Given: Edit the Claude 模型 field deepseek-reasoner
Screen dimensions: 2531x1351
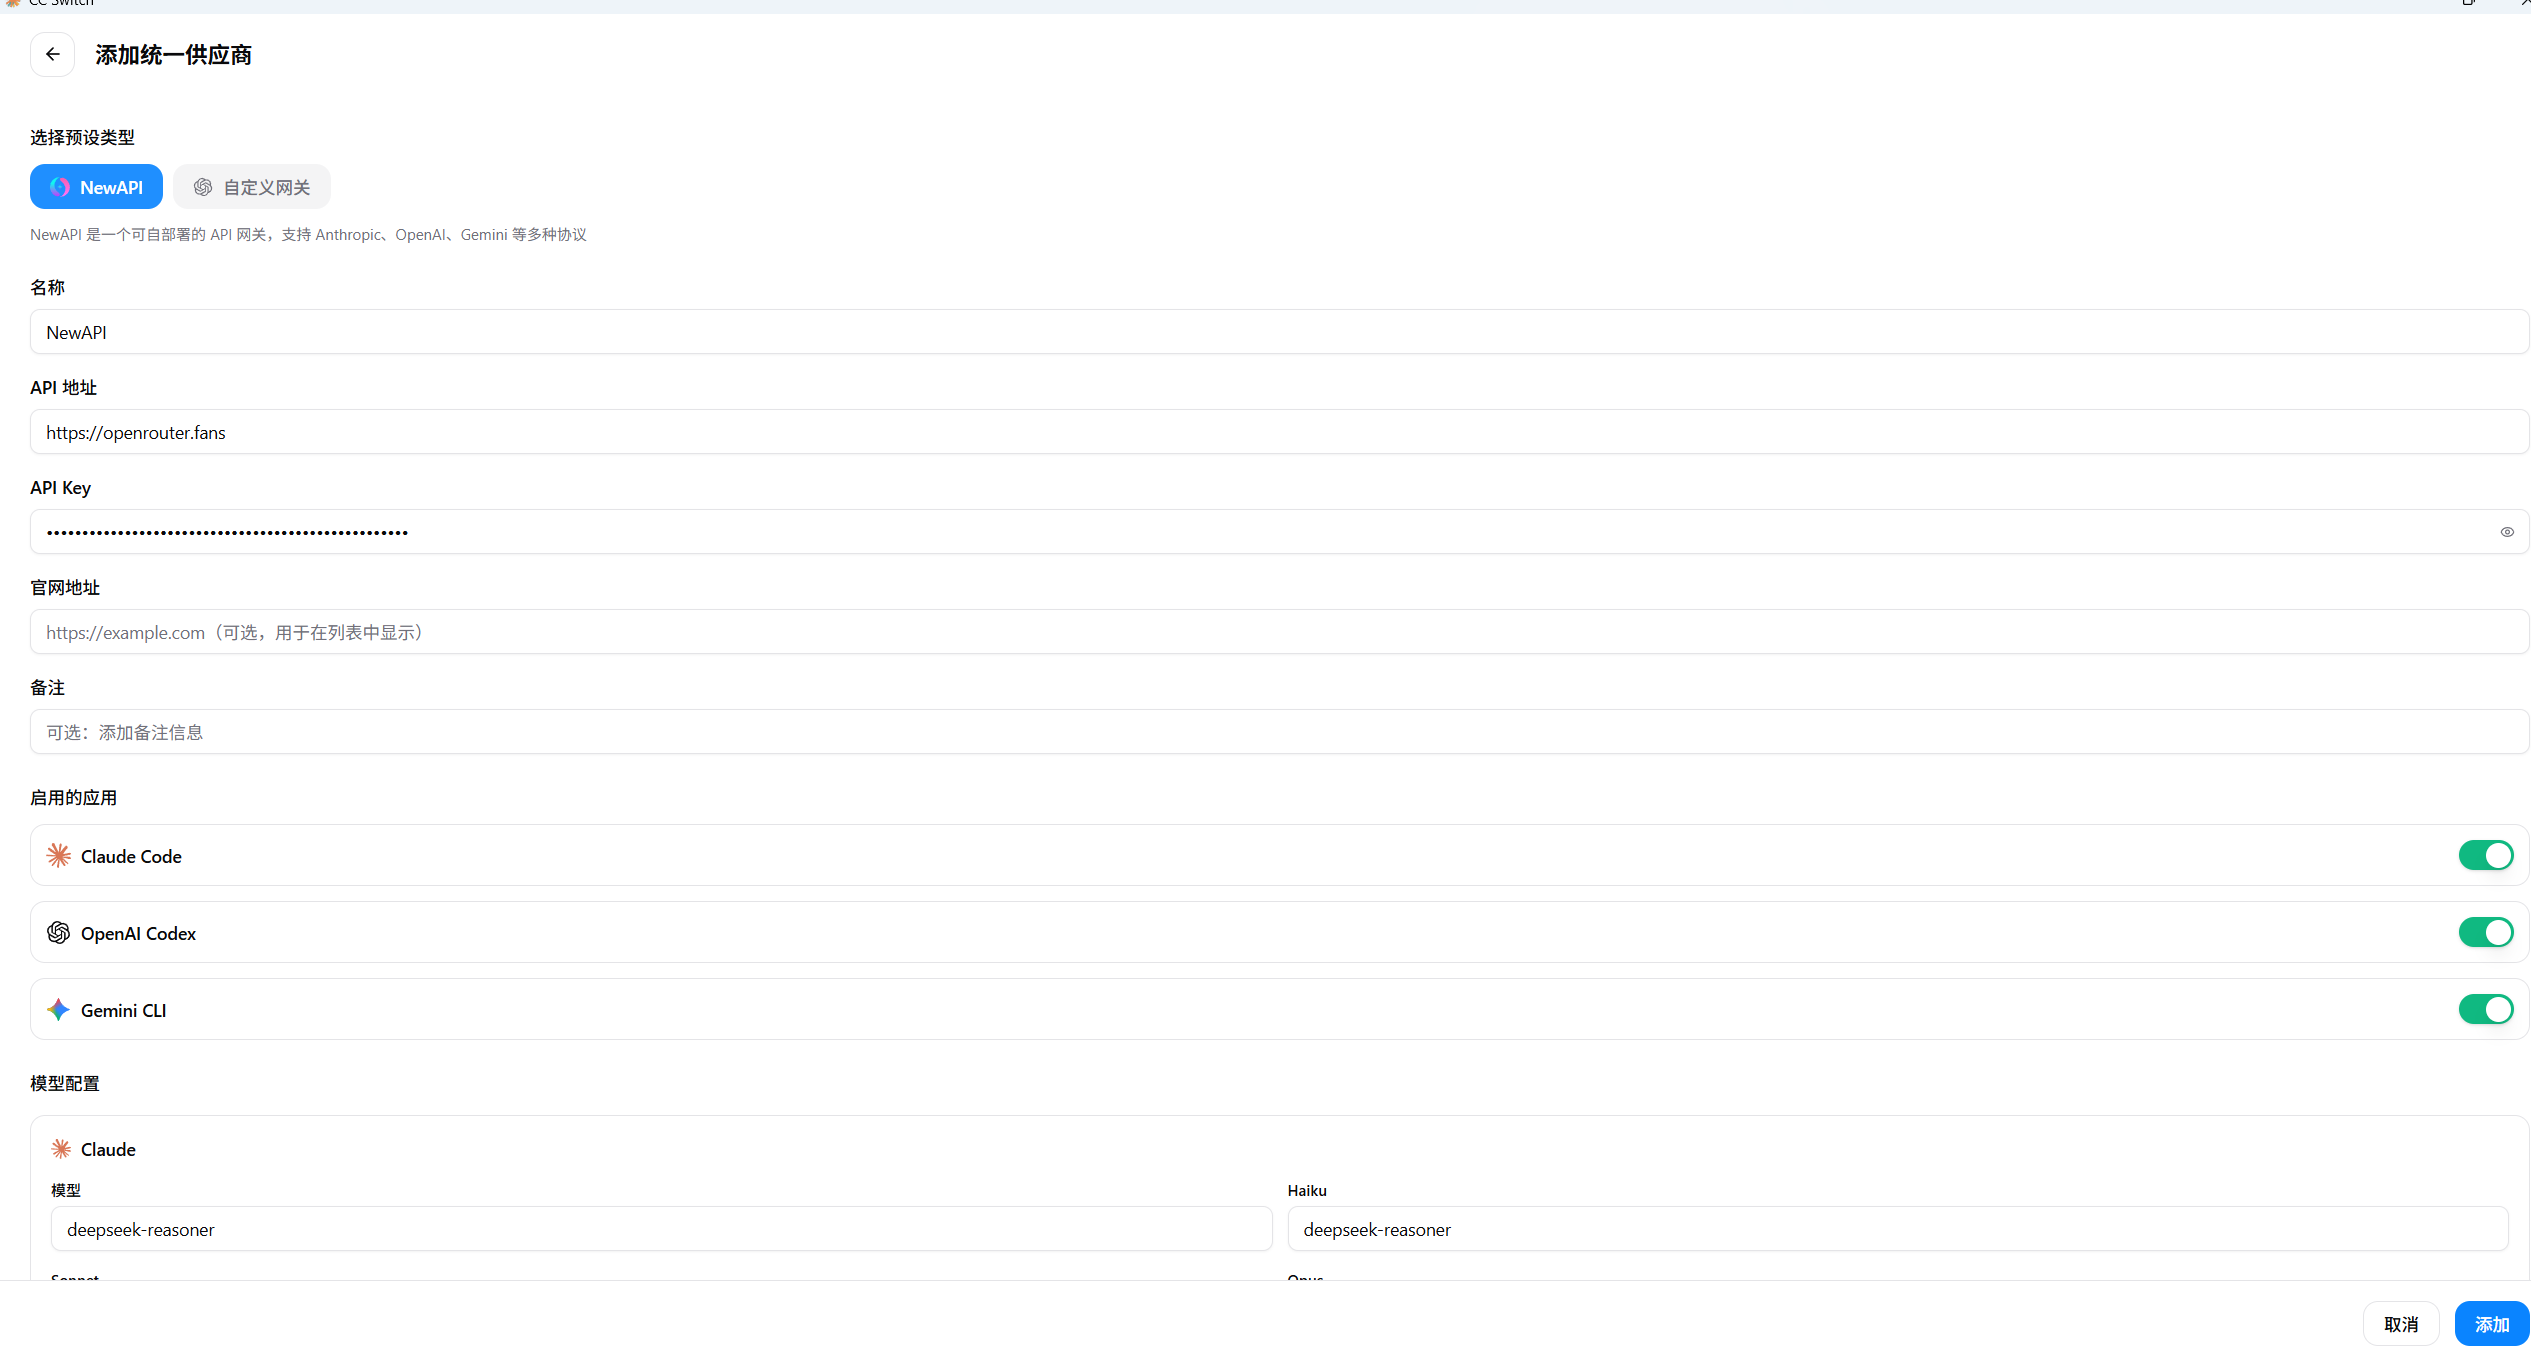Looking at the screenshot, I should 661,1229.
